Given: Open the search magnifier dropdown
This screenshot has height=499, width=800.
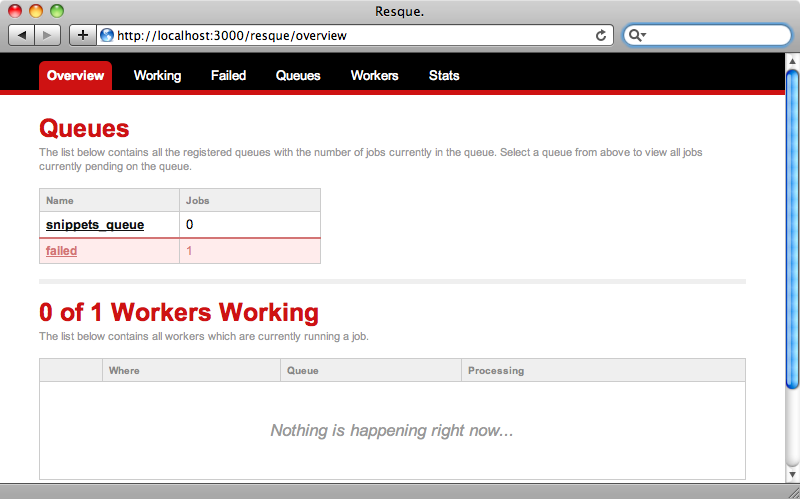Looking at the screenshot, I should 637,35.
